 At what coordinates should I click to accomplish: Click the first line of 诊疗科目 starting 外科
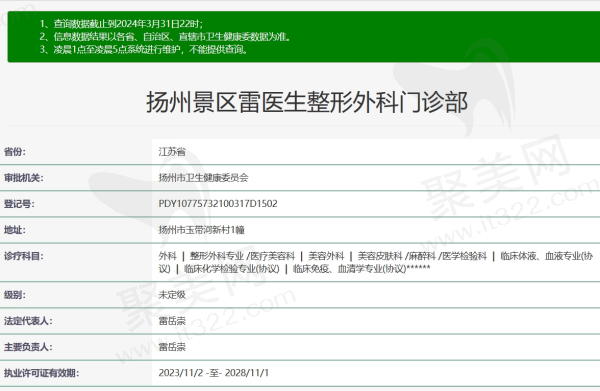376,256
